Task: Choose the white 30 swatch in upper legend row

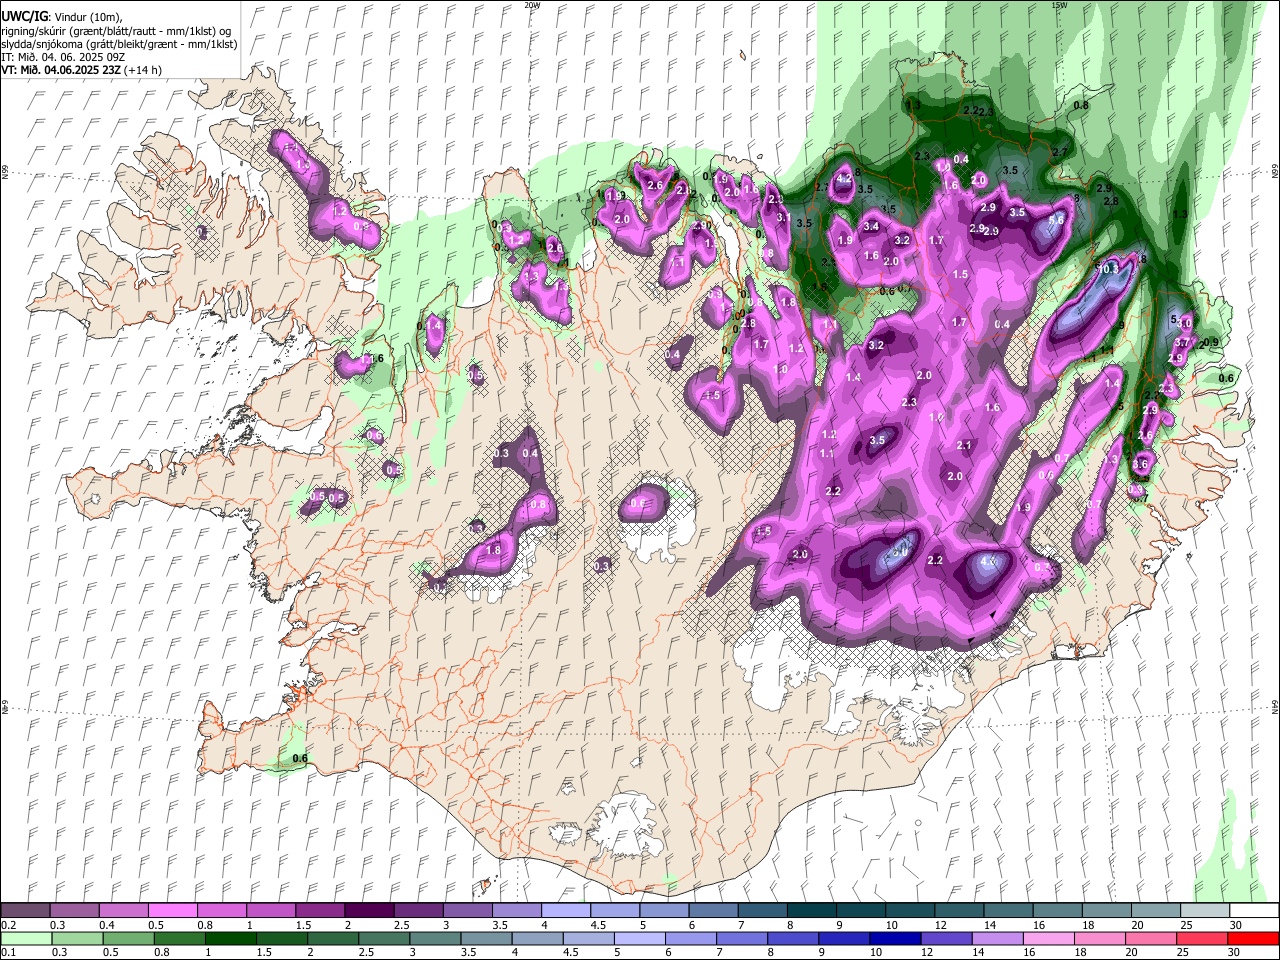Action: coord(1255,911)
